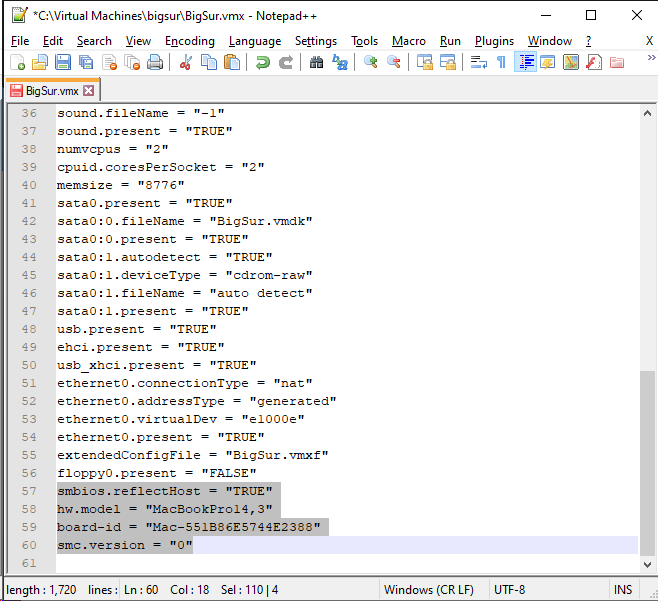The height and width of the screenshot is (601, 658).
Task: Zoom in using the magnifier plus icon
Action: (x=371, y=63)
